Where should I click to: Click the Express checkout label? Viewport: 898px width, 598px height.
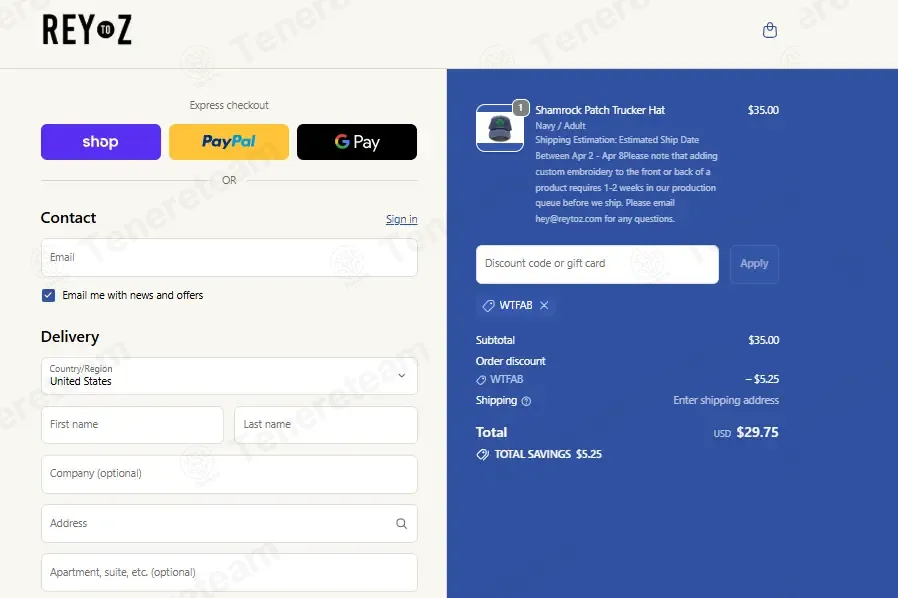(x=229, y=105)
